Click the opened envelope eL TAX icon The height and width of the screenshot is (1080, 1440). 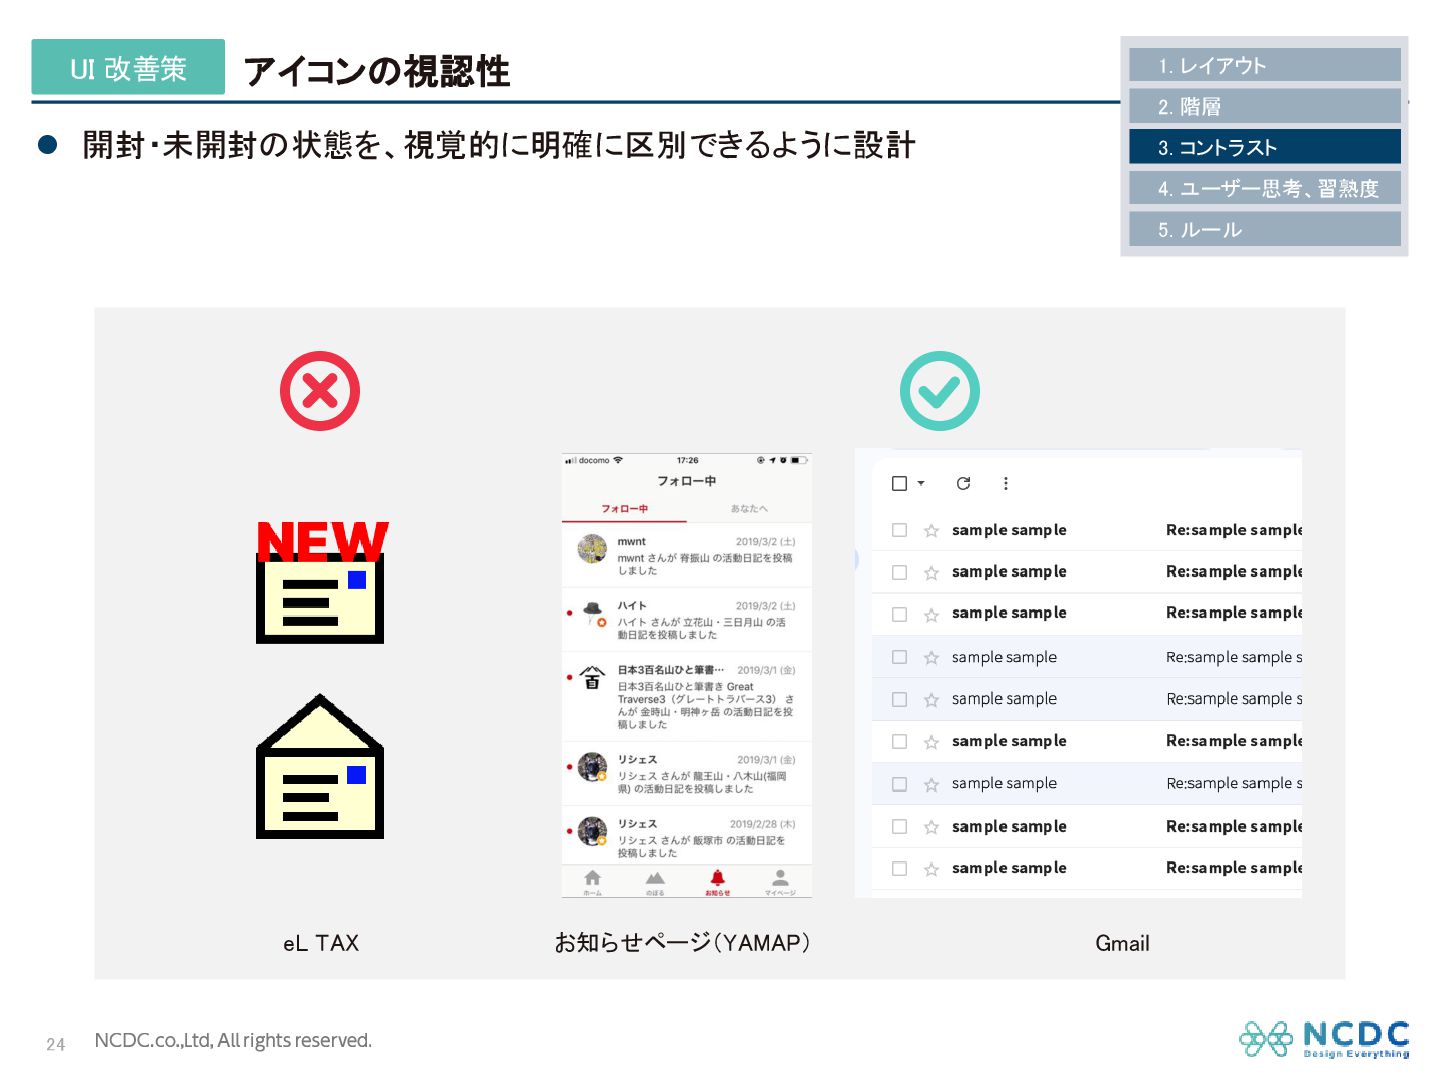320,766
